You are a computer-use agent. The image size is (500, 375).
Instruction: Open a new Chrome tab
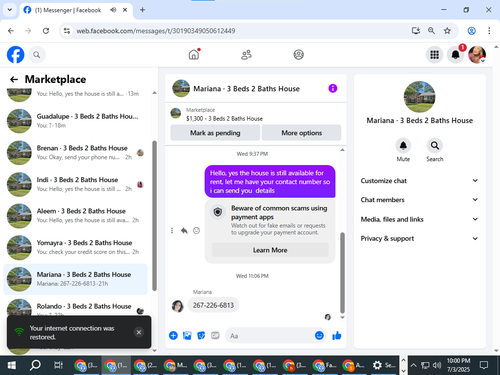click(142, 10)
